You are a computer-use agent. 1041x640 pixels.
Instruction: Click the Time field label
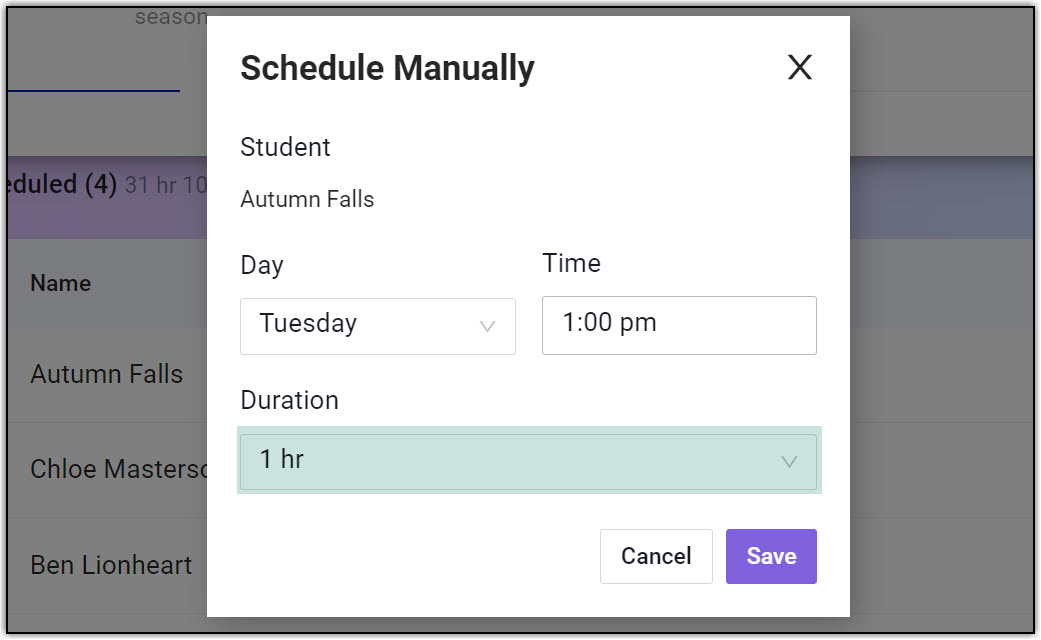pyautogui.click(x=571, y=263)
